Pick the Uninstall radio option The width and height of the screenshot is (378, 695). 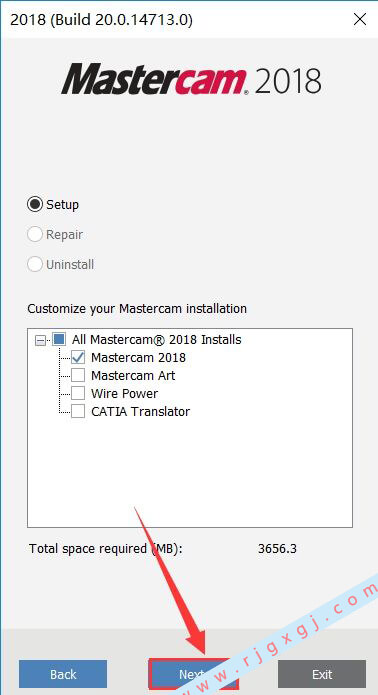pos(35,265)
